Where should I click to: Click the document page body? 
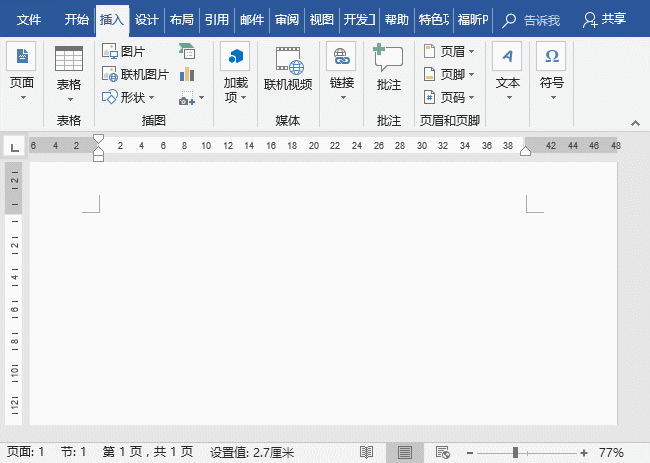tap(323, 293)
